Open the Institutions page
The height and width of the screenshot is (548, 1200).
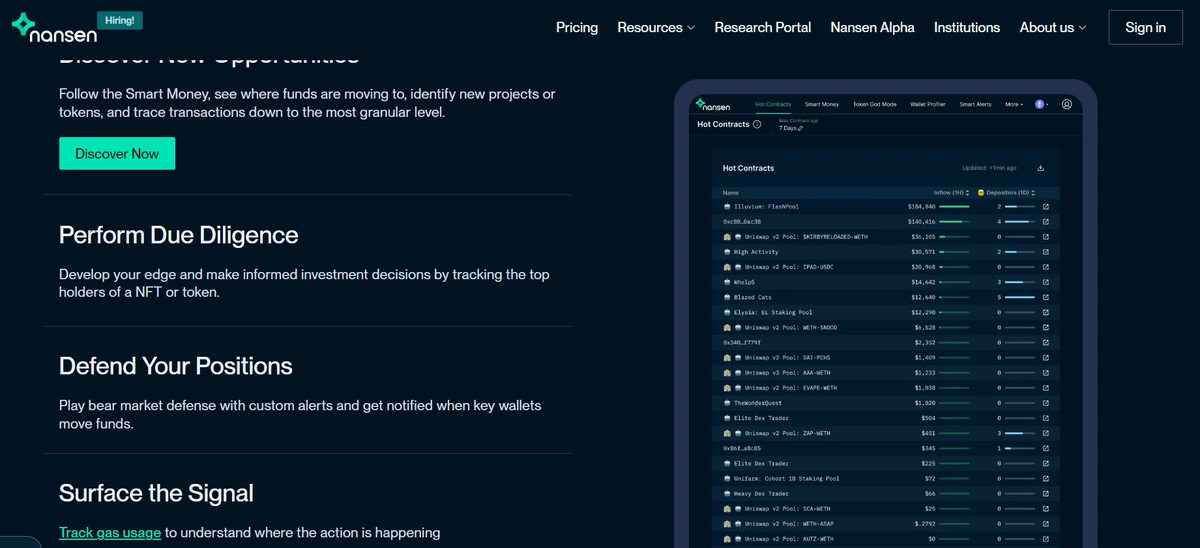967,27
